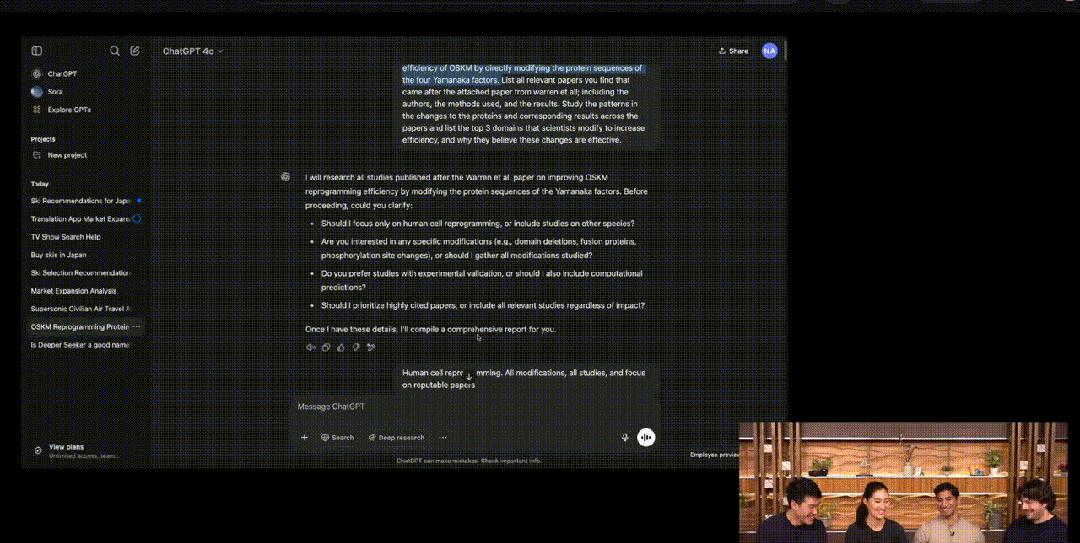Screen dimensions: 1080x543
Task: Give the response a thumbs down
Action: [x=356, y=347]
